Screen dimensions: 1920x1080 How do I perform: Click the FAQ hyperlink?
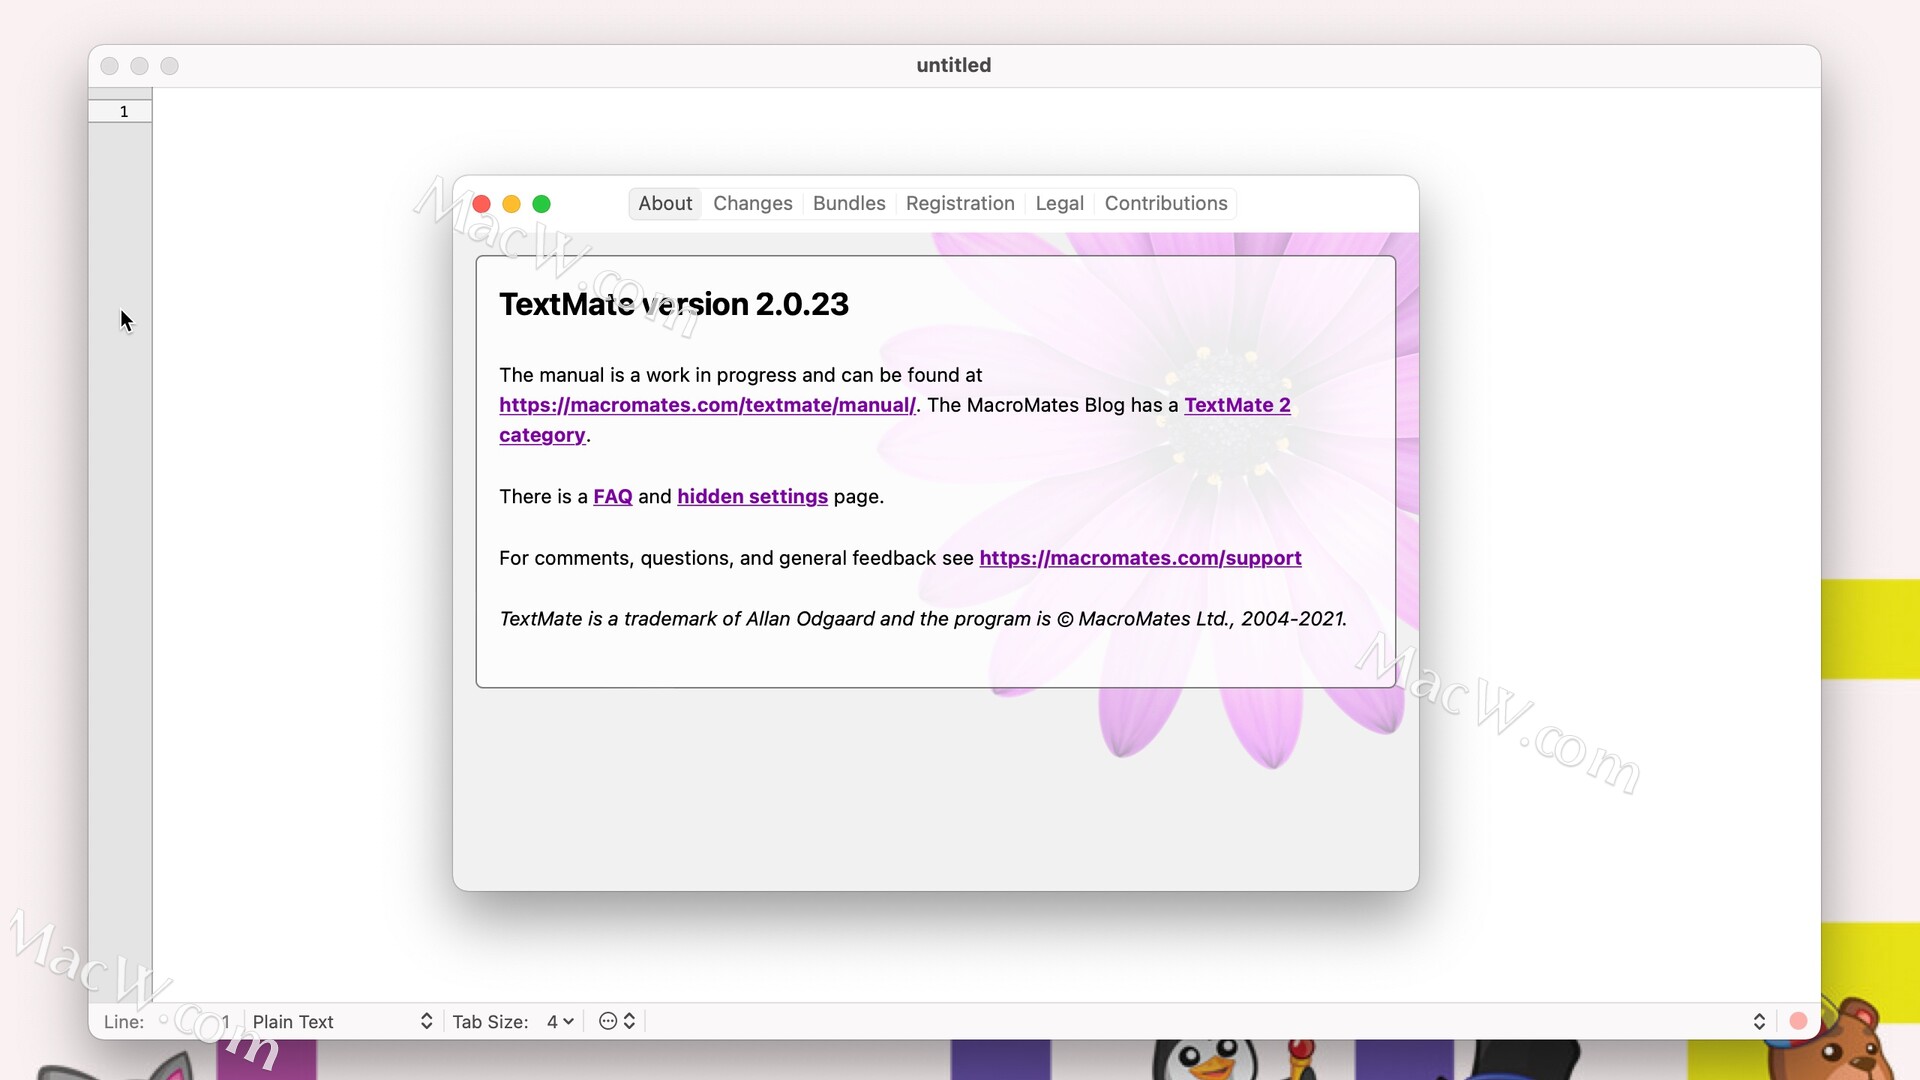coord(612,496)
